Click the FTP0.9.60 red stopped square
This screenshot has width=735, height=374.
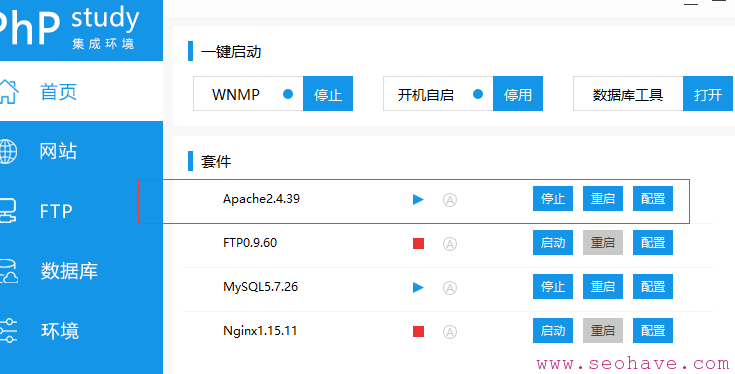[x=418, y=244]
